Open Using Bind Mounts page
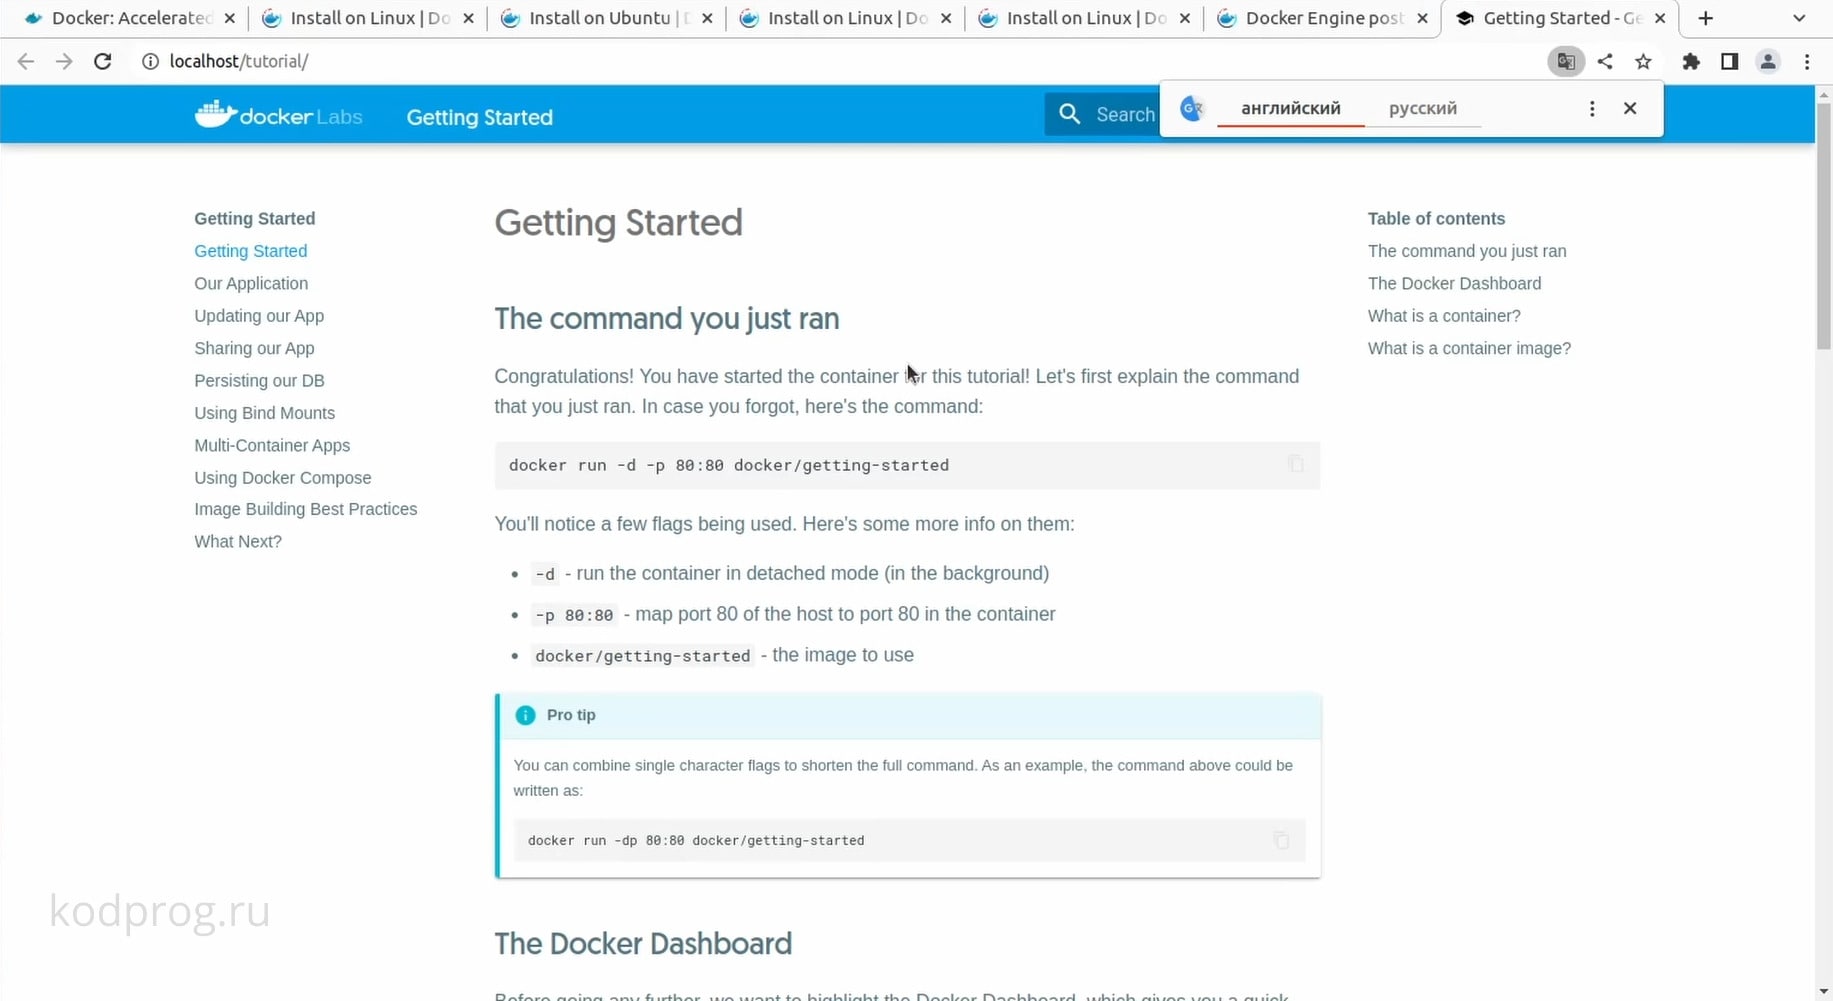Image resolution: width=1833 pixels, height=1001 pixels. click(x=264, y=413)
